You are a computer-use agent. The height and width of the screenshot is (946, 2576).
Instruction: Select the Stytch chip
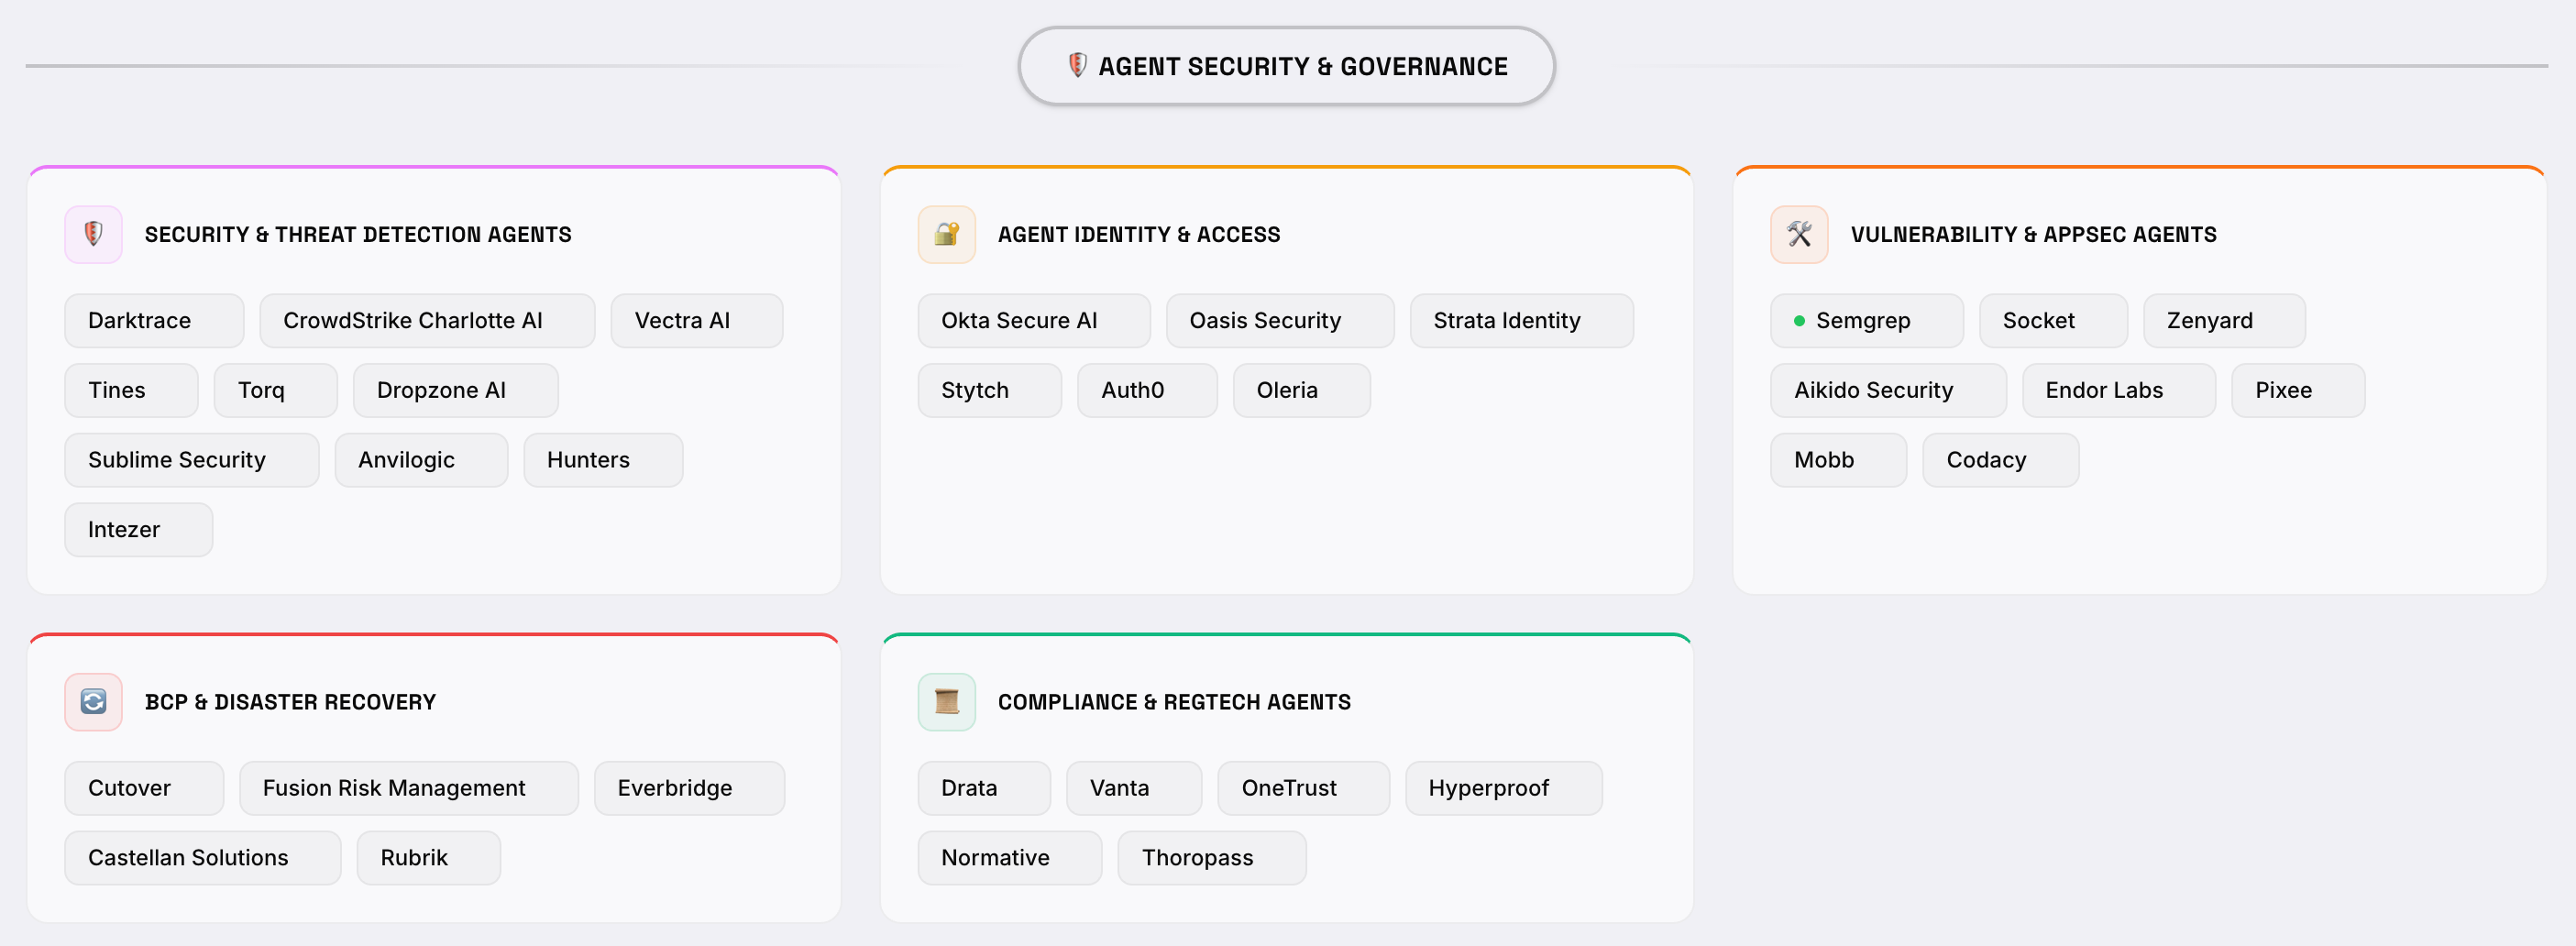coord(990,391)
